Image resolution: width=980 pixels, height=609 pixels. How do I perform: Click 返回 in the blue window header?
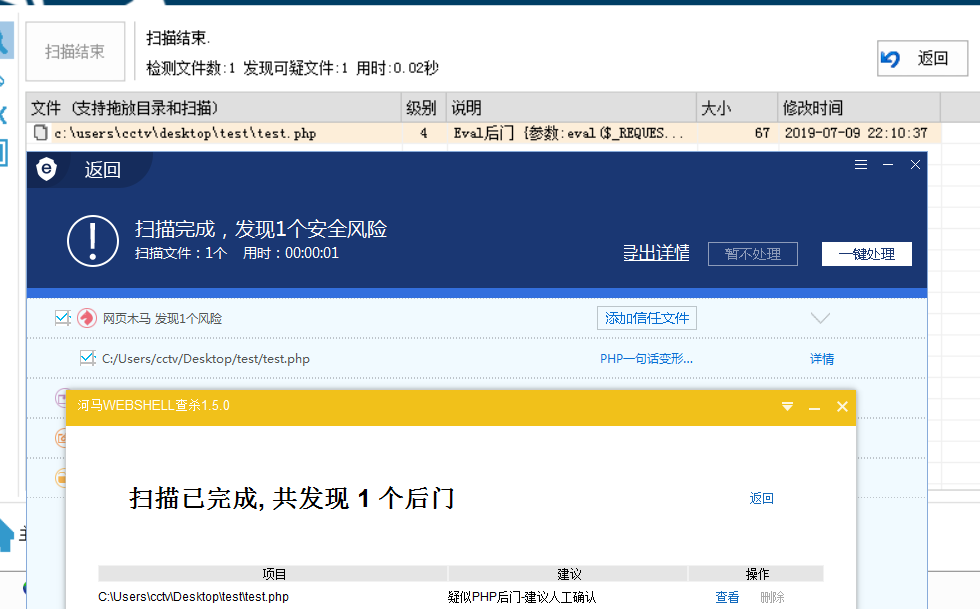102,169
